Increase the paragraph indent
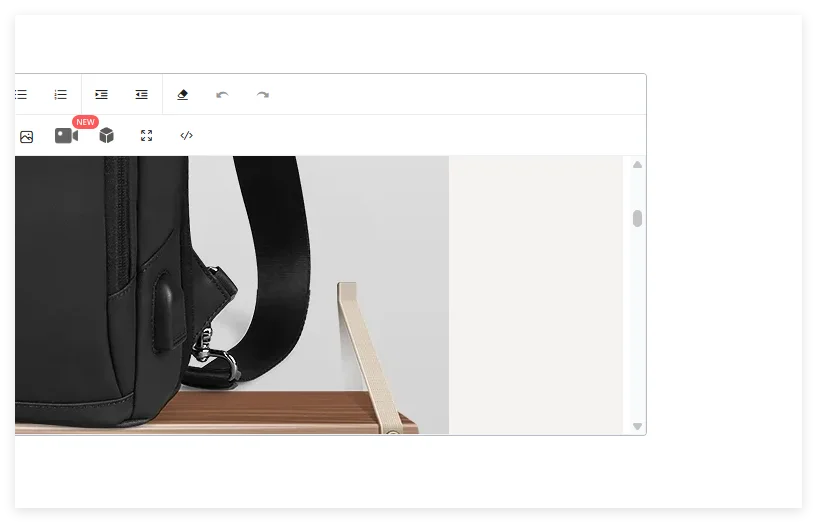Viewport: 817px width, 523px height. point(101,95)
